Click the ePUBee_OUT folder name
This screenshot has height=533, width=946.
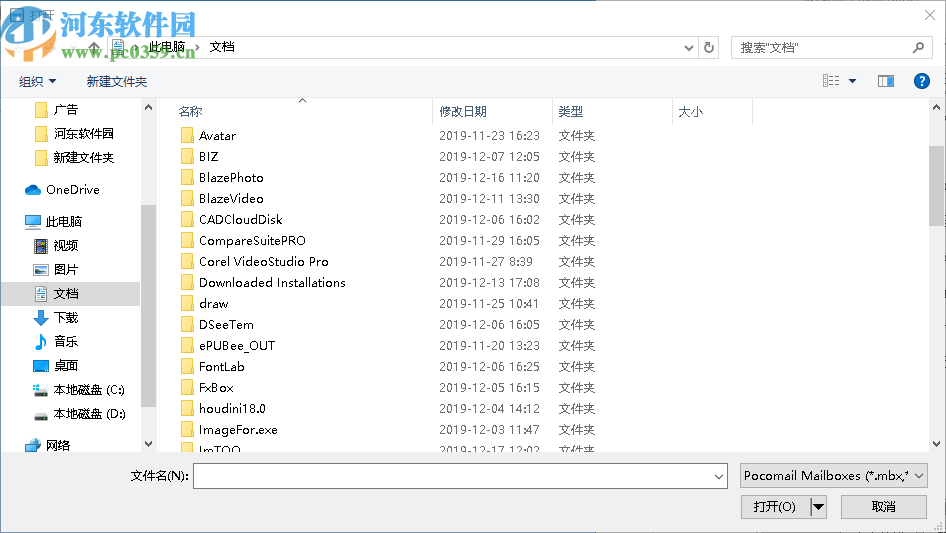pyautogui.click(x=237, y=346)
